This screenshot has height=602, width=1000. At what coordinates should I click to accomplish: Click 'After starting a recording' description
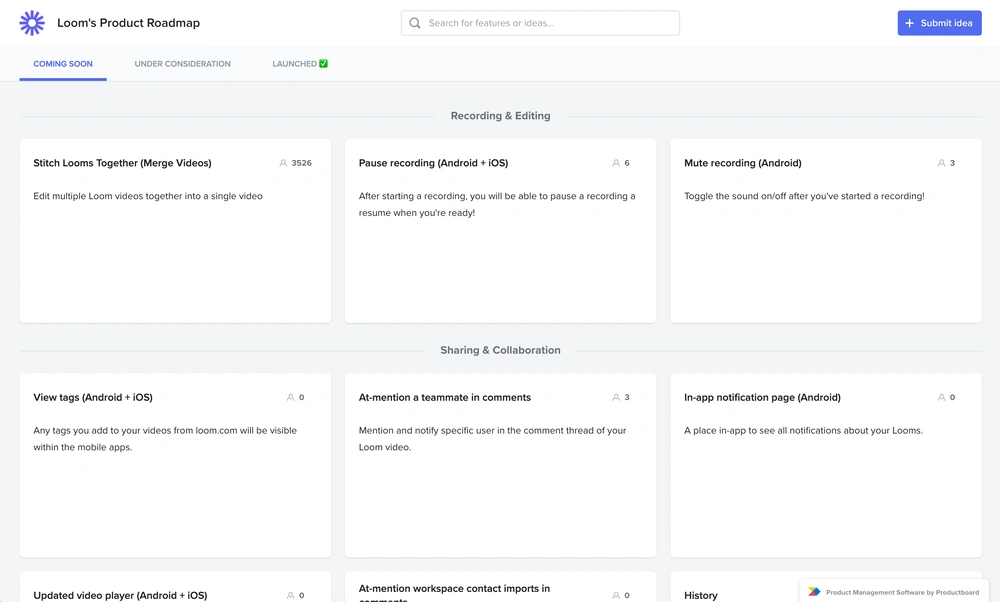click(497, 204)
